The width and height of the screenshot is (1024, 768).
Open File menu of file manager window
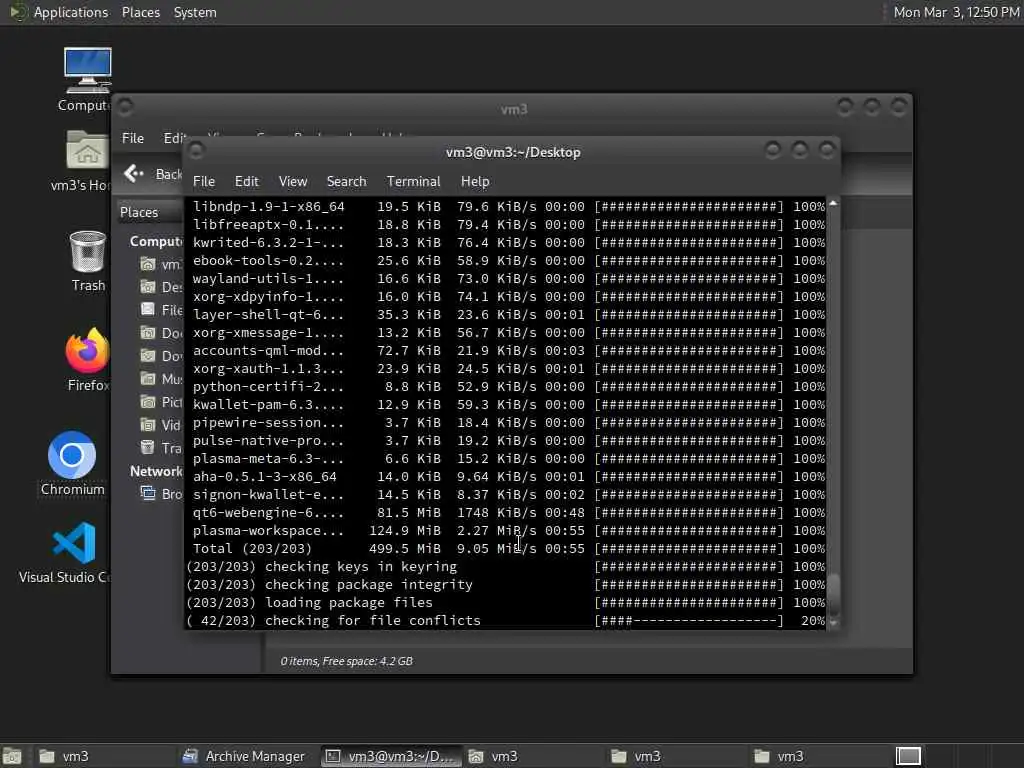coord(133,138)
